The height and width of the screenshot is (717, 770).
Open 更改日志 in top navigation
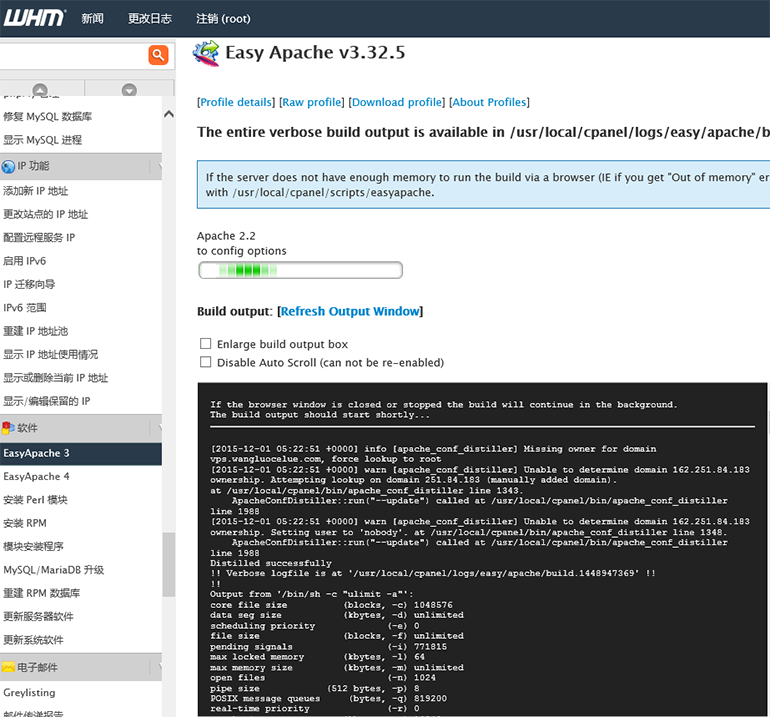pos(150,19)
